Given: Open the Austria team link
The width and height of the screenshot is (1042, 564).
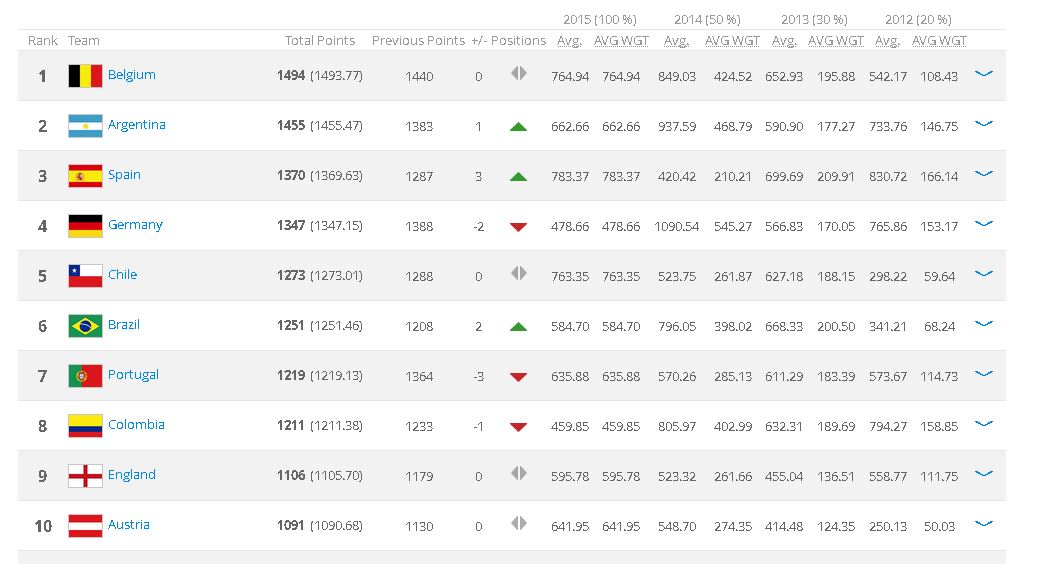Looking at the screenshot, I should (128, 525).
